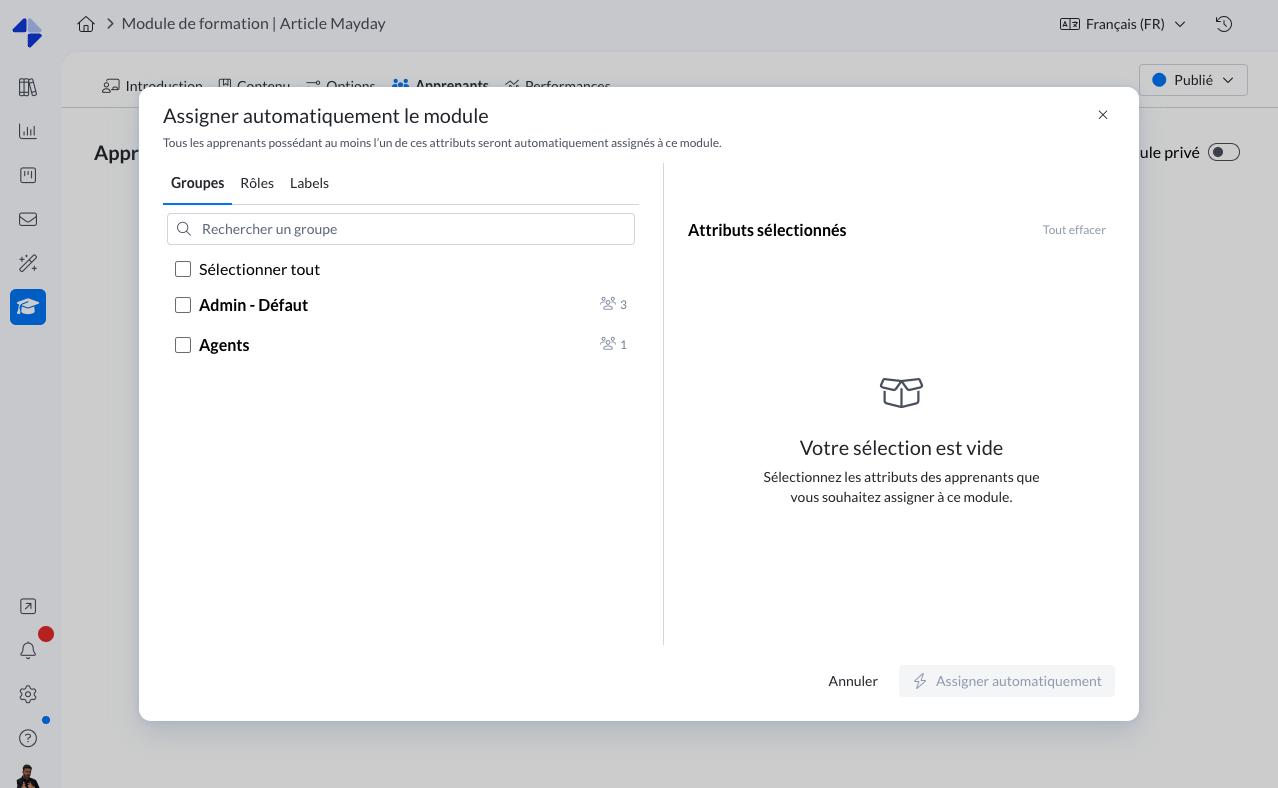Open the Français (FR) language dropdown
The height and width of the screenshot is (788, 1278).
(1122, 24)
